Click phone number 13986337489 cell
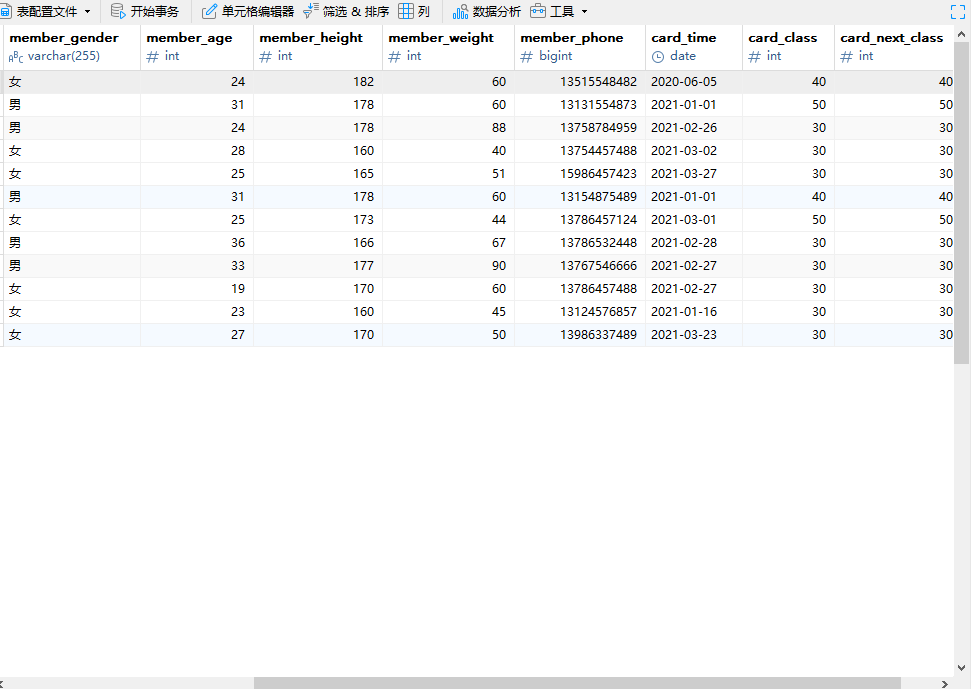This screenshot has height=689, width=972. coord(580,334)
